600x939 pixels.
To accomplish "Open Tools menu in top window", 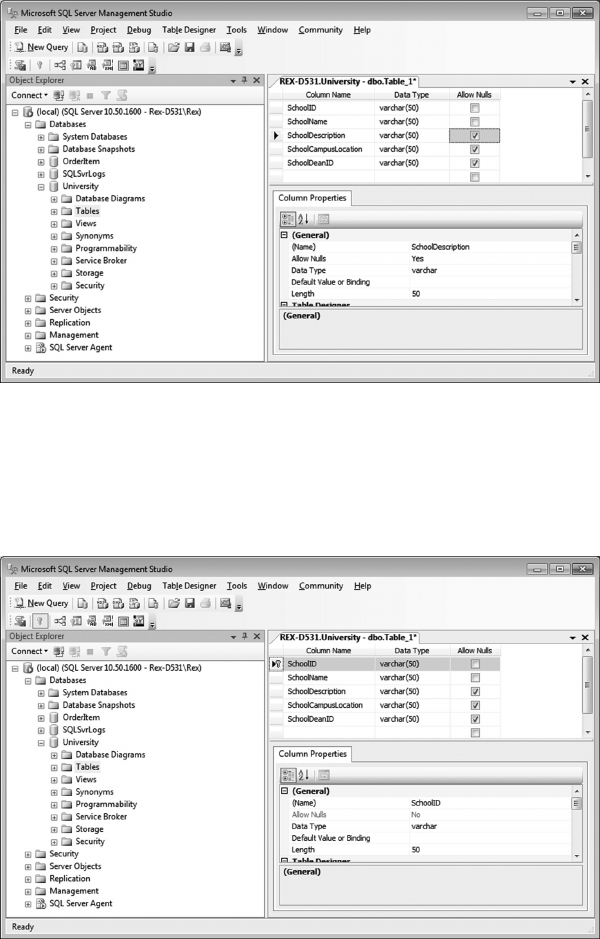I will [x=237, y=30].
